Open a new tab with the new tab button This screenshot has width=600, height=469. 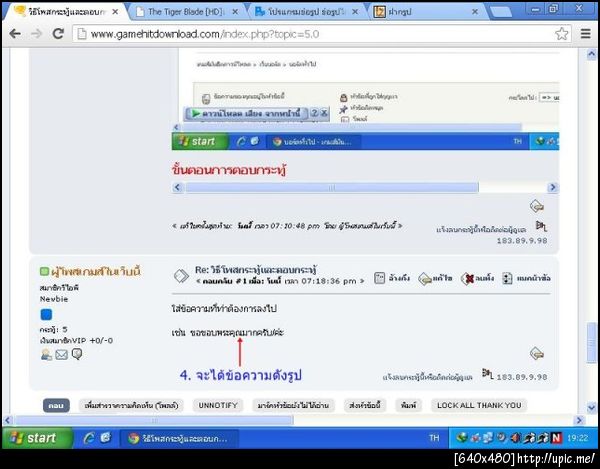(x=501, y=12)
